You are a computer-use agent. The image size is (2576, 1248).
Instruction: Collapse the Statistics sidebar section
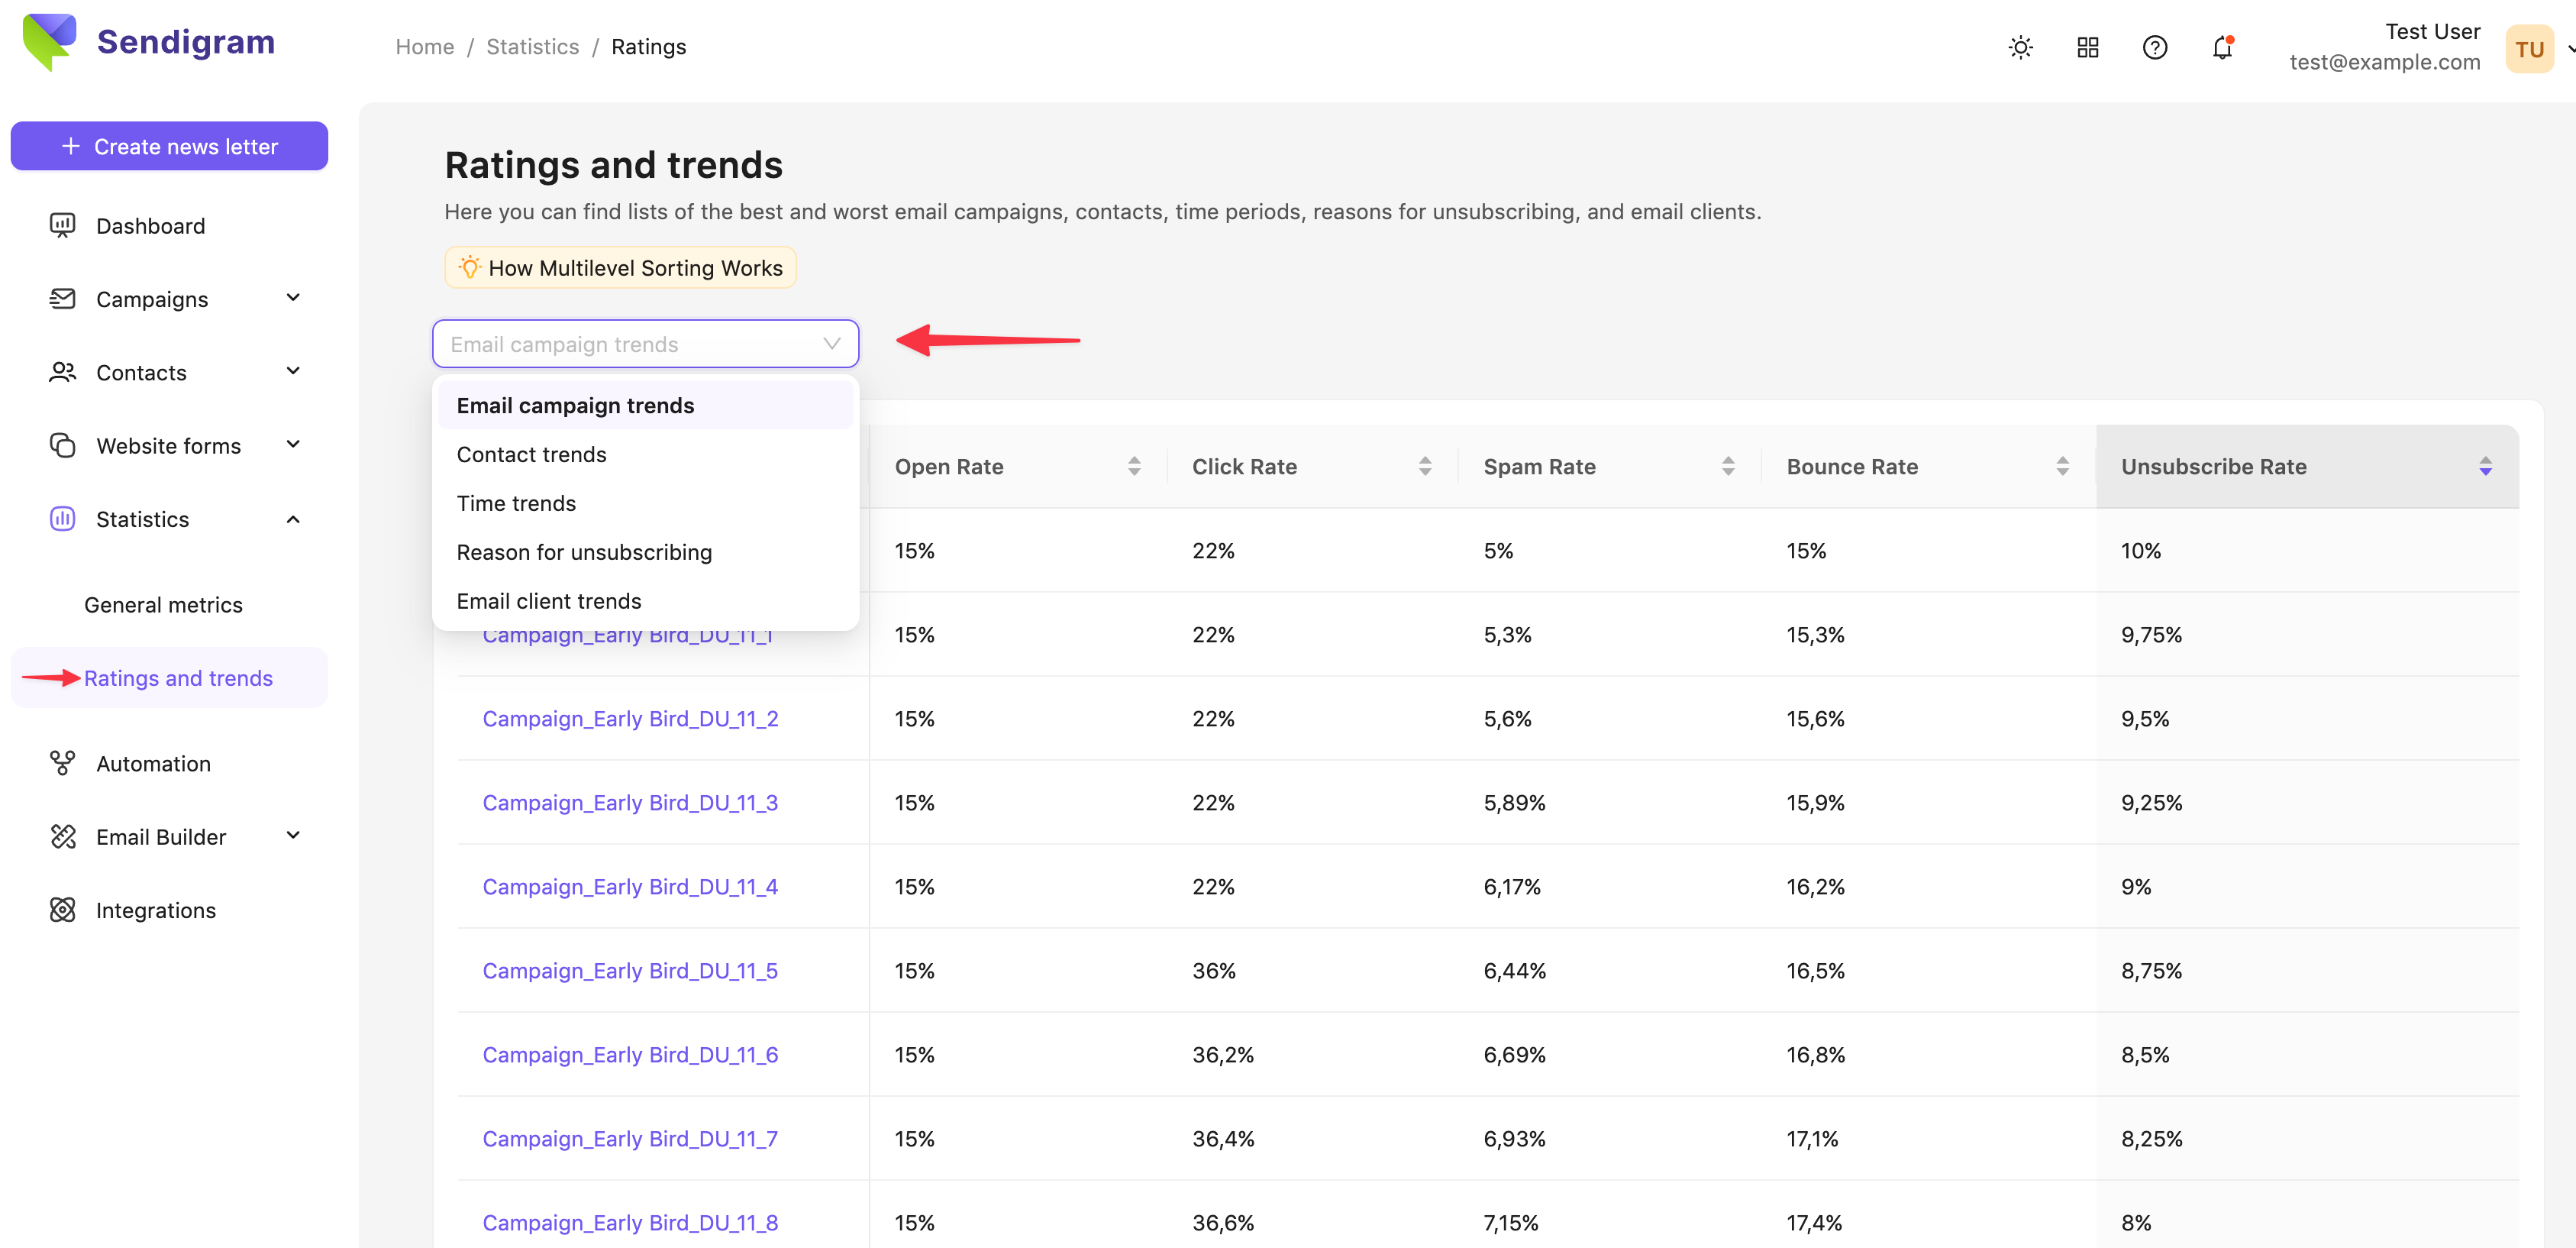click(292, 519)
